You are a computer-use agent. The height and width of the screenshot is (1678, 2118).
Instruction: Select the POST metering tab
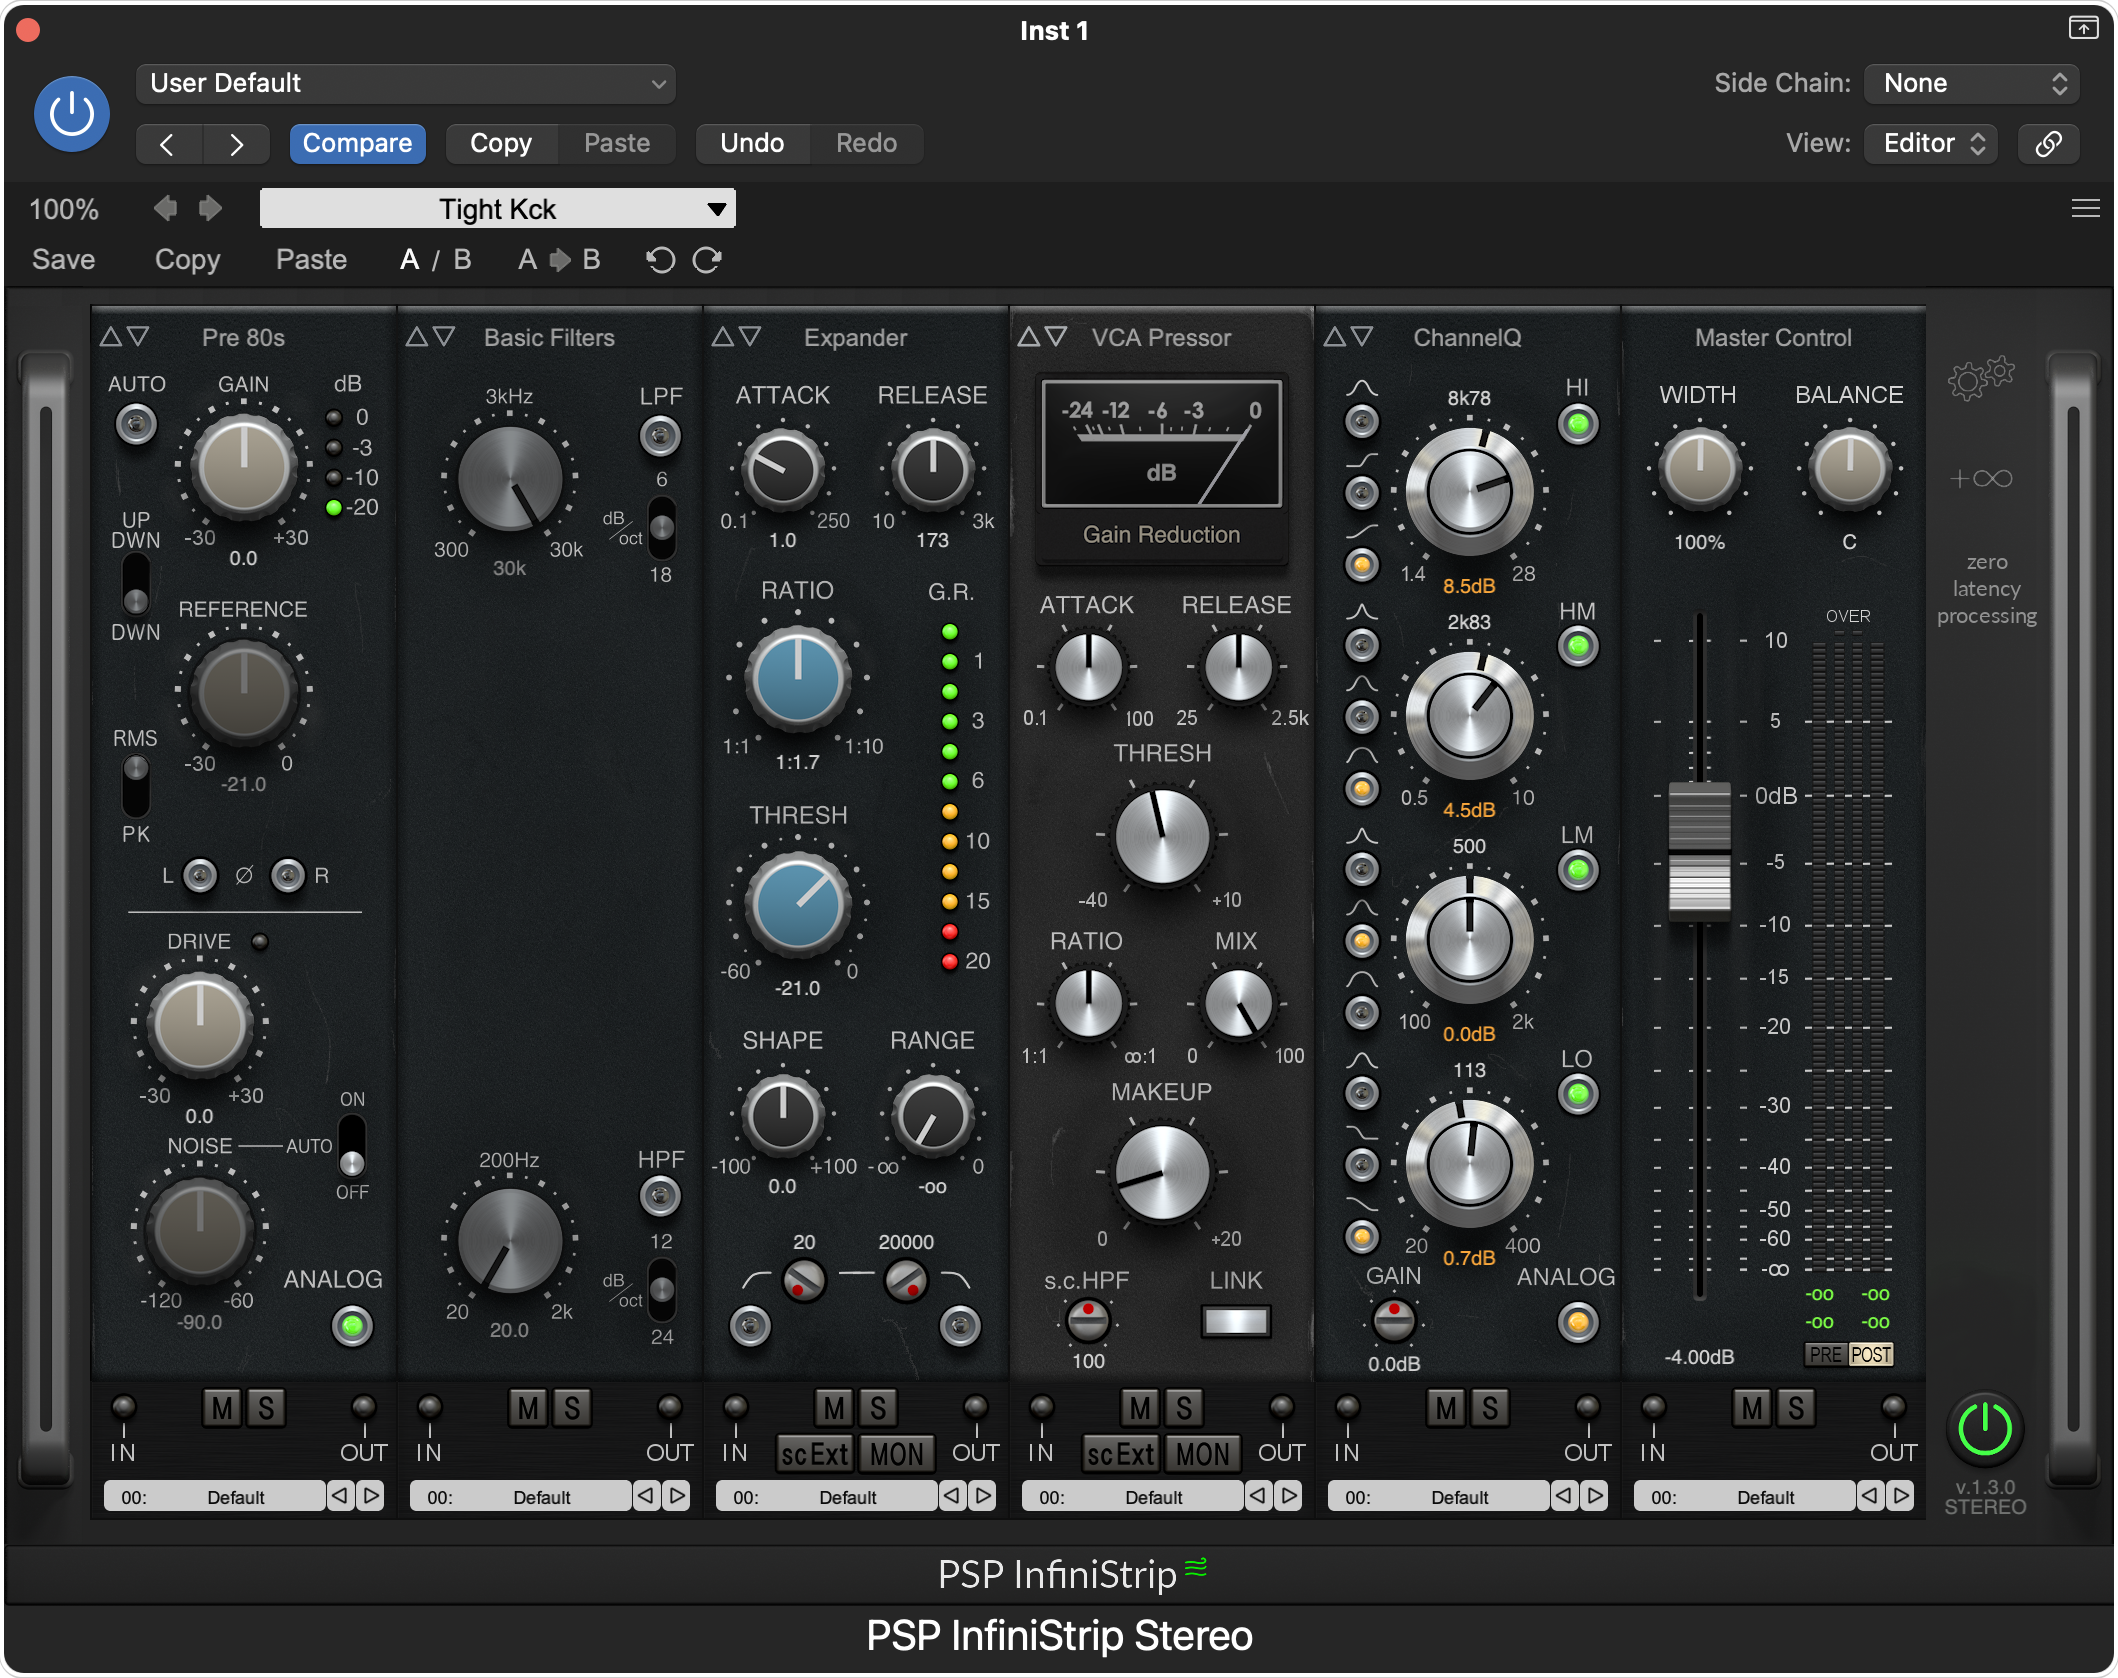tap(1871, 1354)
